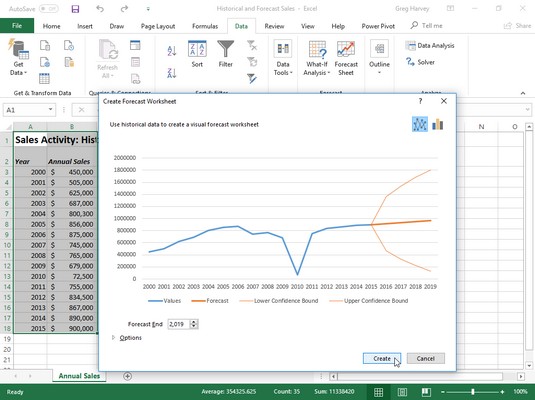Viewport: 535px width, 400px height.
Task: Click Sort A to Z icon
Action: [x=172, y=51]
